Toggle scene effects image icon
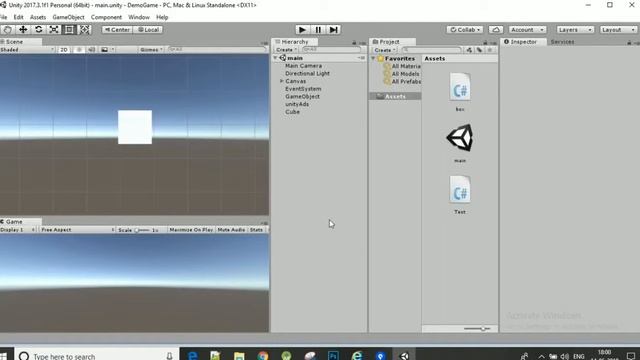The width and height of the screenshot is (640, 360). [105, 49]
